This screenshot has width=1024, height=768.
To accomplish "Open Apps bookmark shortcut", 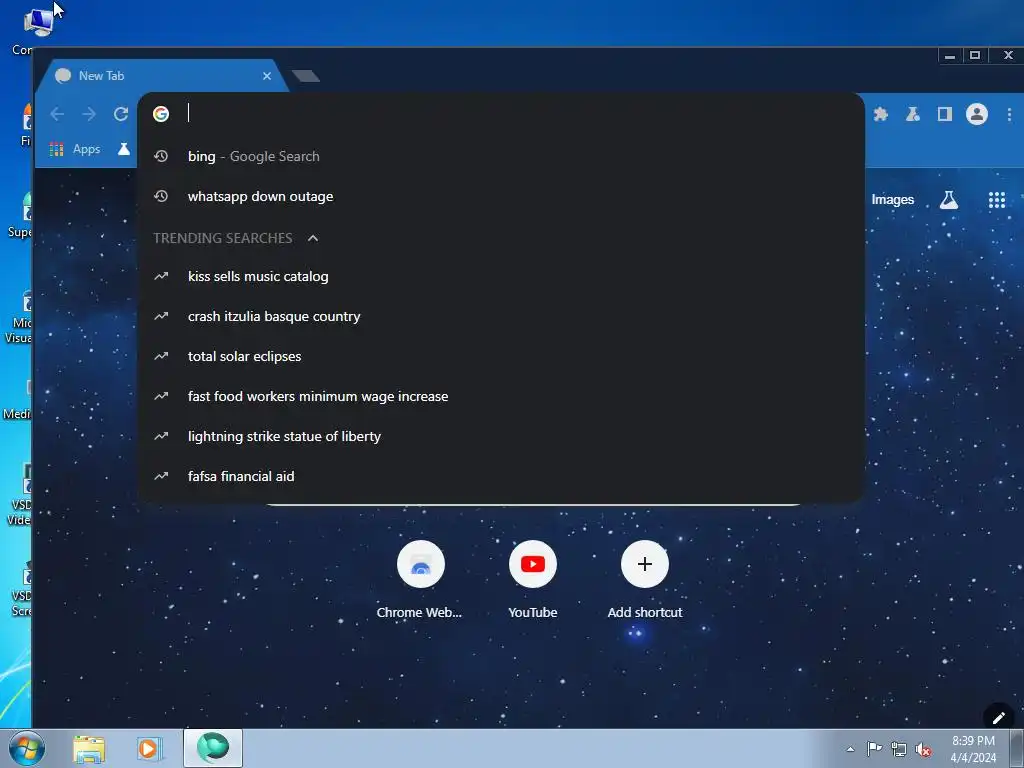I will tap(75, 150).
